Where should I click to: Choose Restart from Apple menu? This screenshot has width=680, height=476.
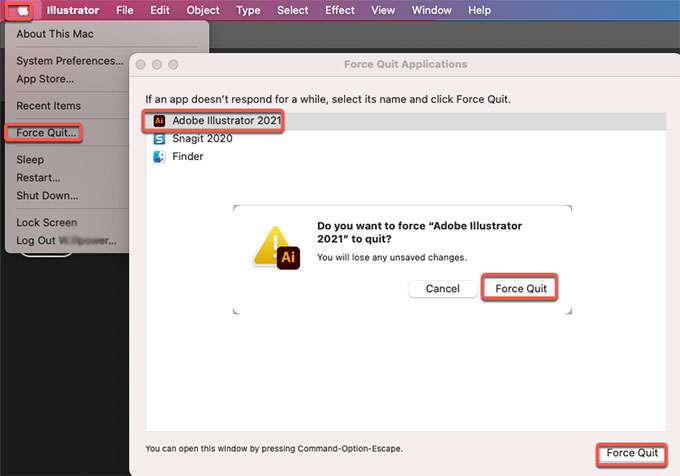38,178
